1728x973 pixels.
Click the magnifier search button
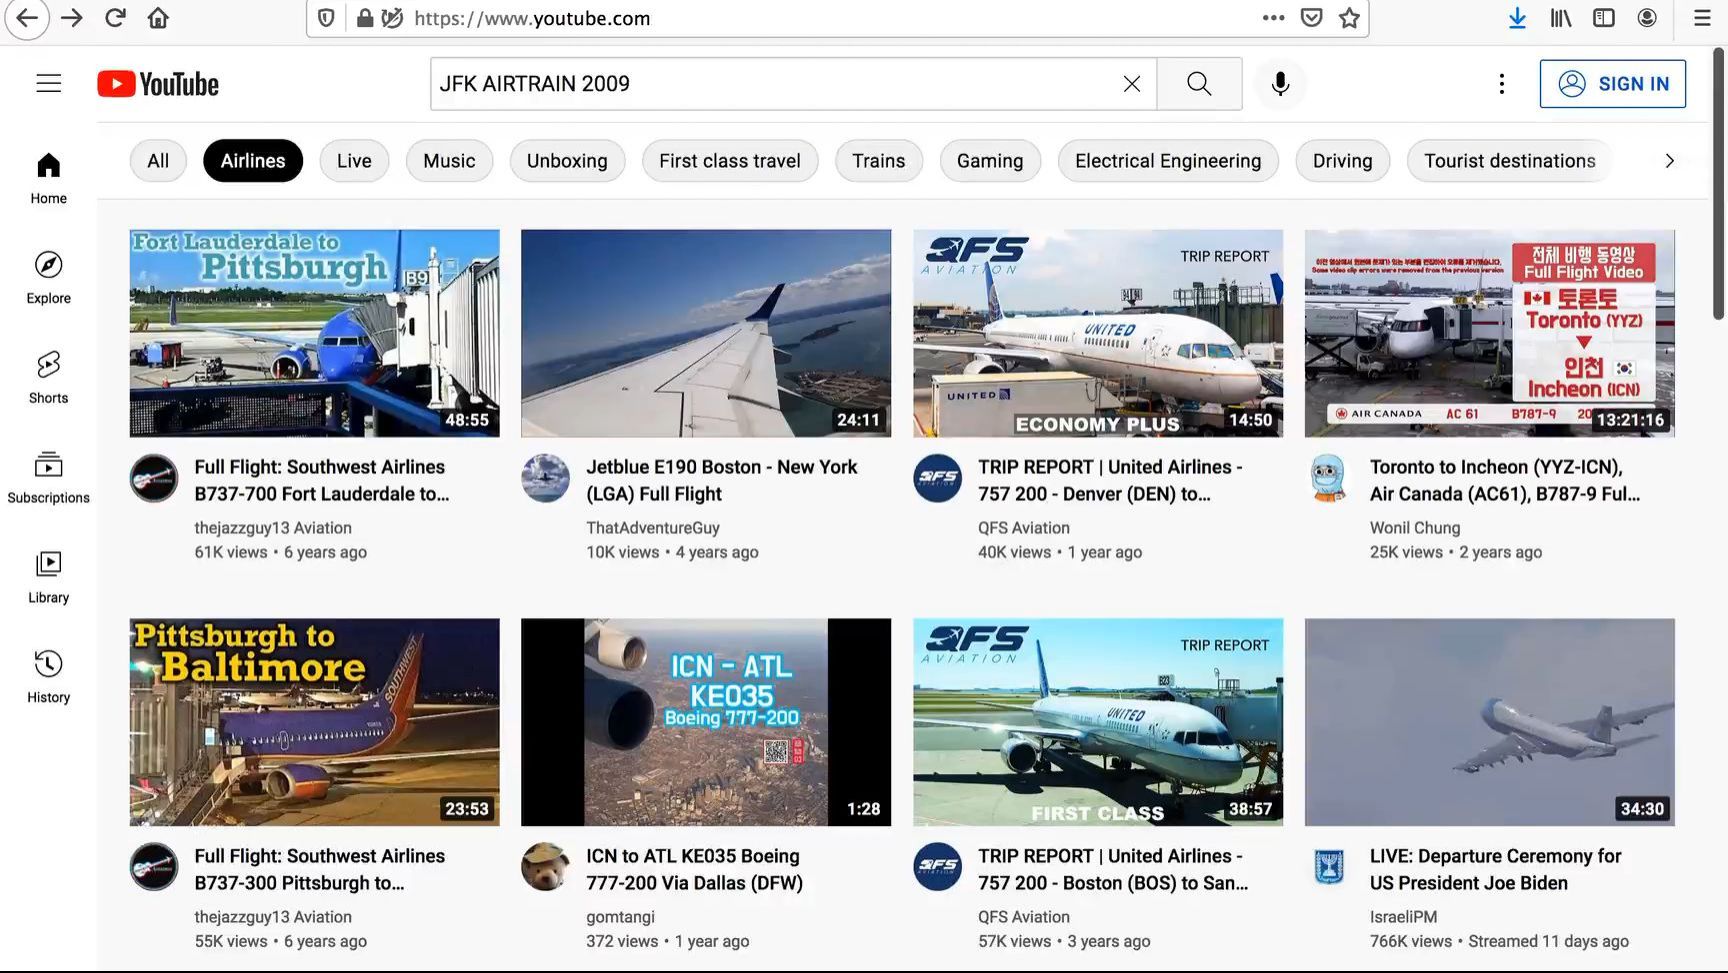(x=1198, y=84)
